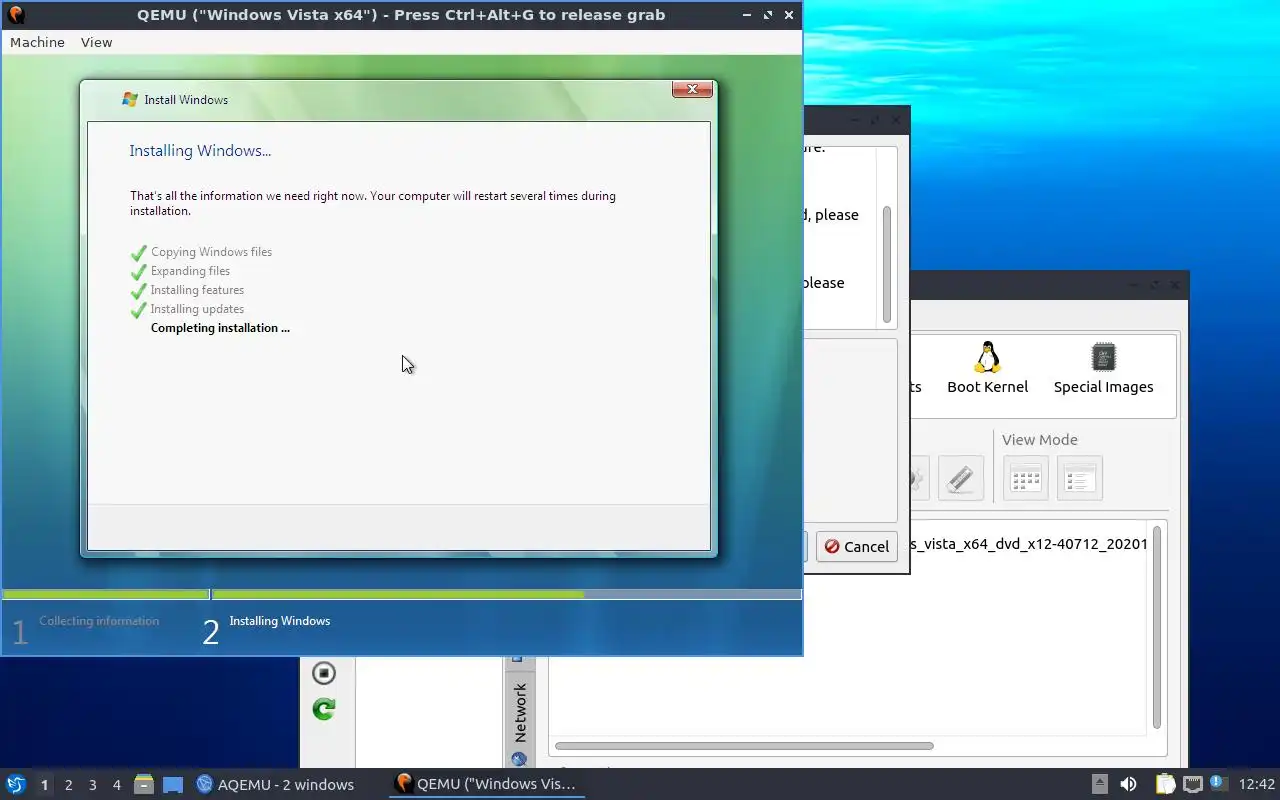Click the Collecting information progress bar
1280x800 pixels.
click(105, 594)
